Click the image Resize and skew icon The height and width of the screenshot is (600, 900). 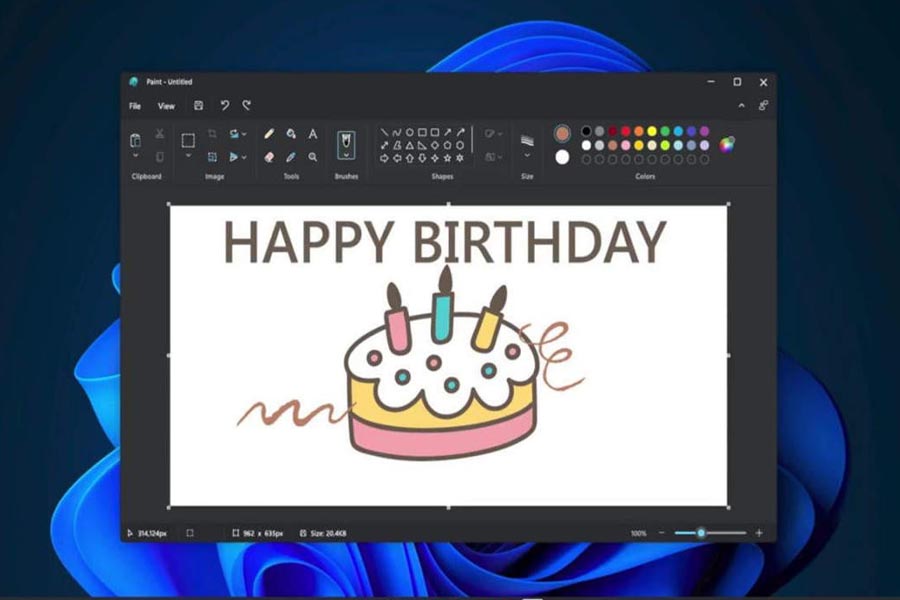(x=212, y=157)
